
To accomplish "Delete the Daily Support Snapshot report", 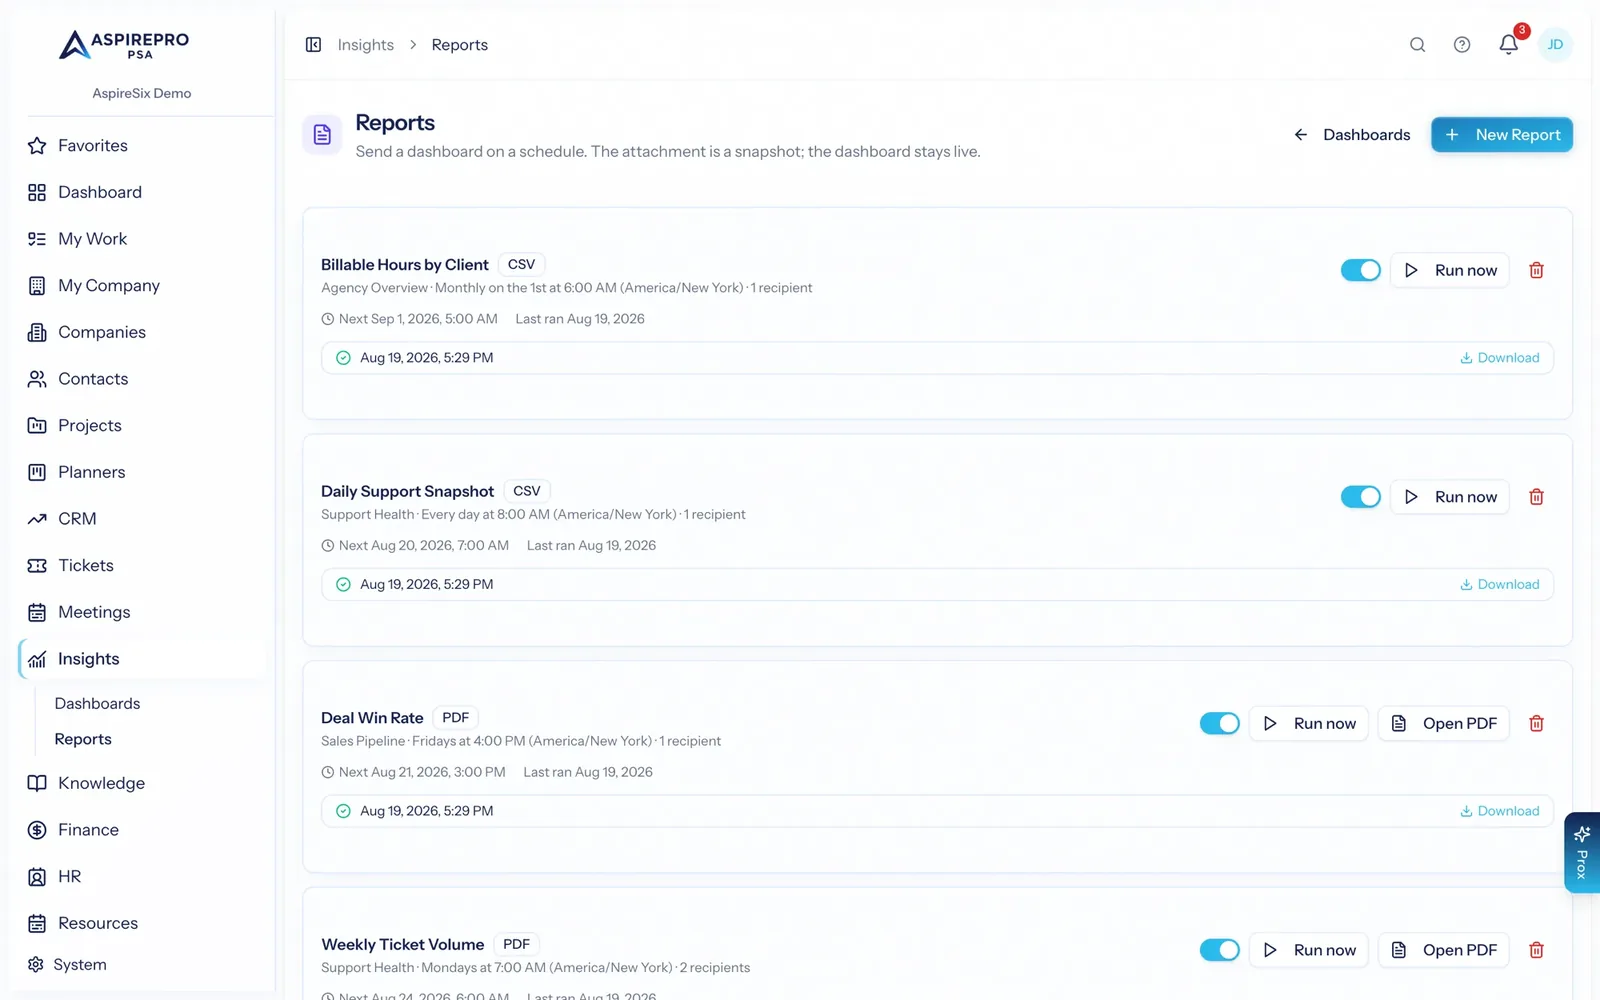I will (1537, 497).
